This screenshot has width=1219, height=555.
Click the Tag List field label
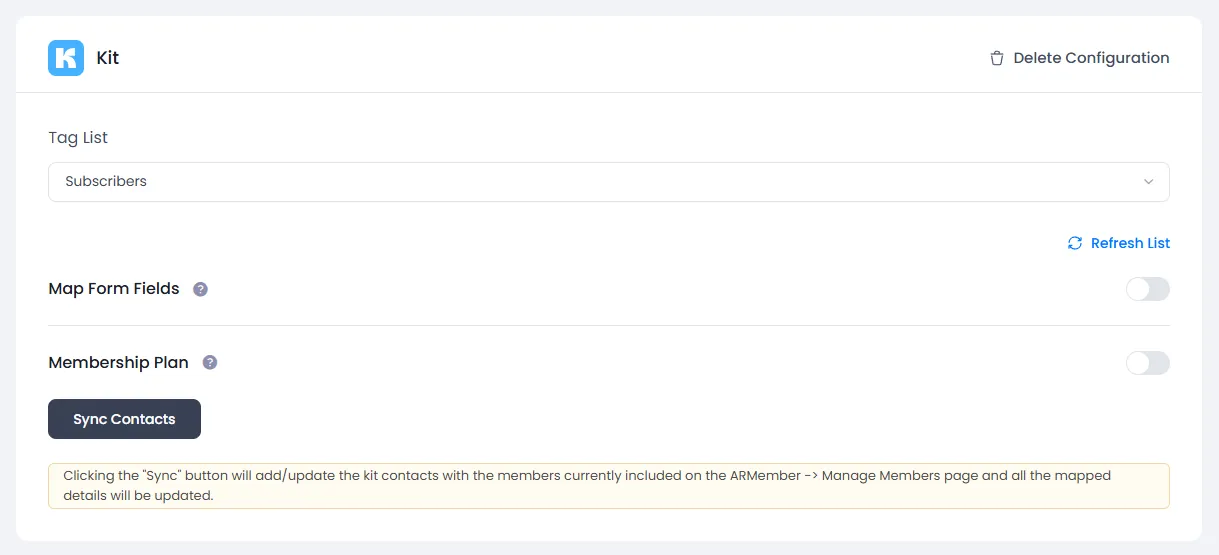(x=78, y=138)
